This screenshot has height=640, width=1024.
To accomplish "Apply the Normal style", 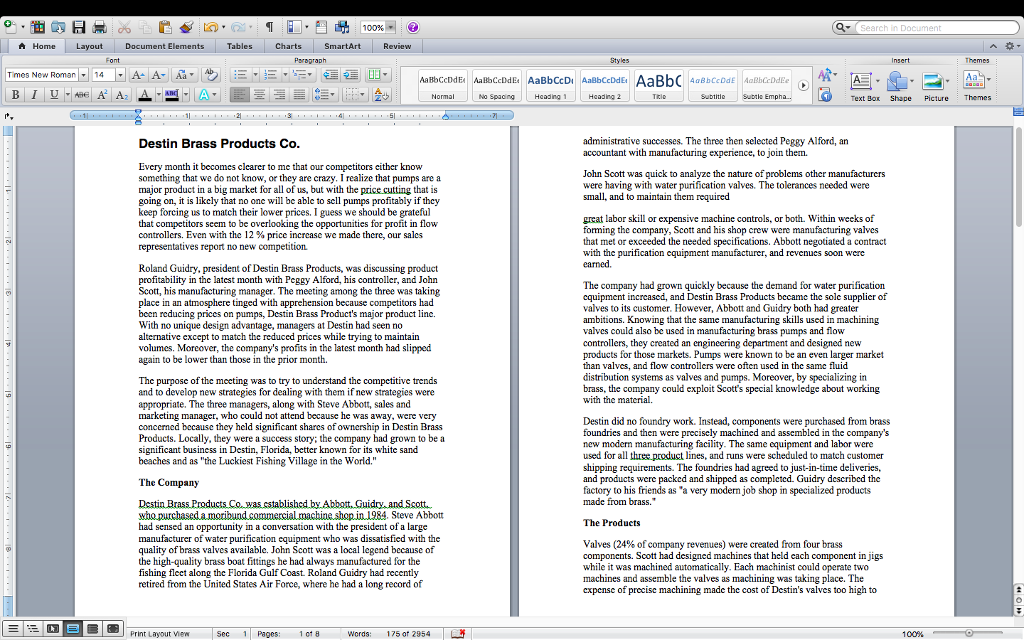I will [443, 86].
